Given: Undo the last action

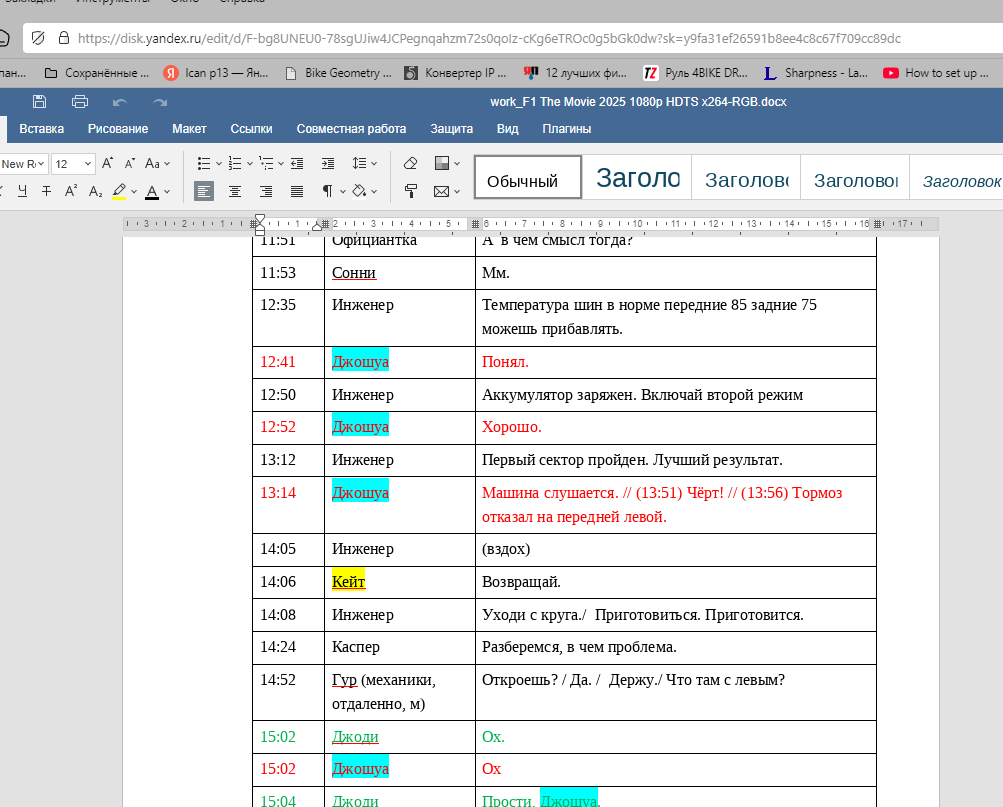Looking at the screenshot, I should (120, 102).
